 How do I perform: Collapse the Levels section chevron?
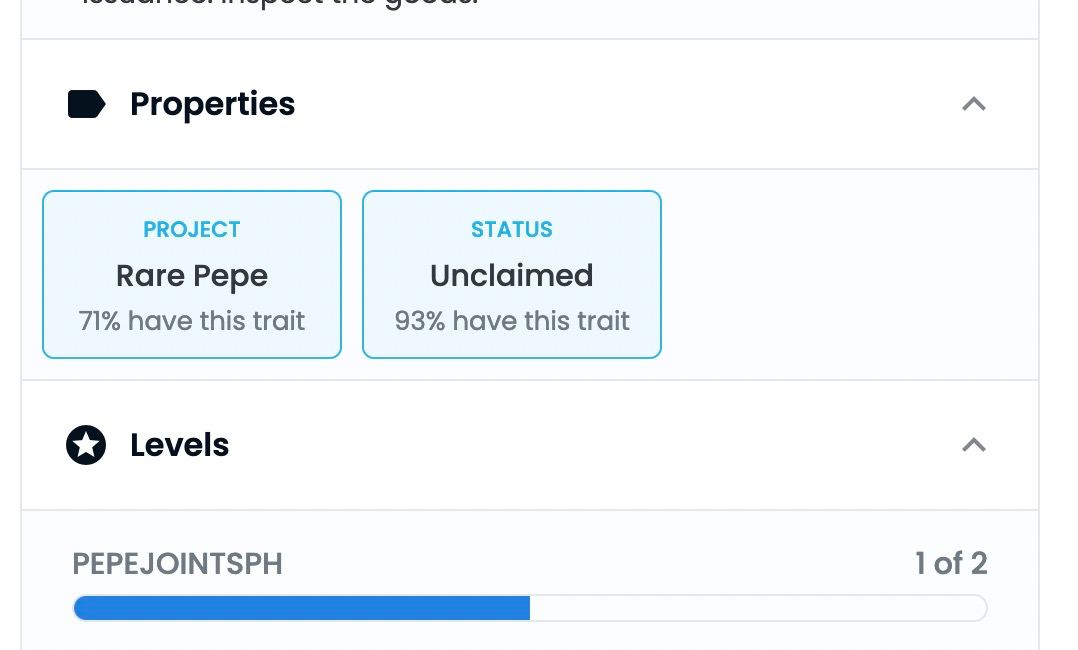click(x=974, y=445)
